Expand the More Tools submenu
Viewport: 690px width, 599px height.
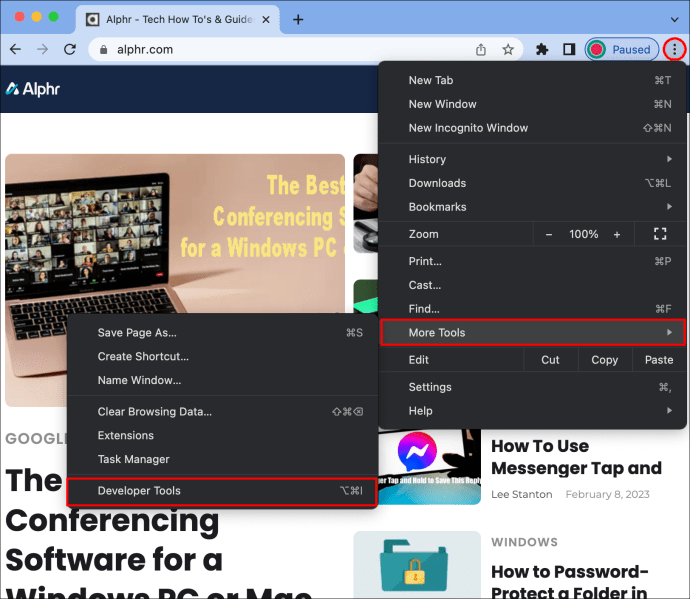tap(532, 332)
